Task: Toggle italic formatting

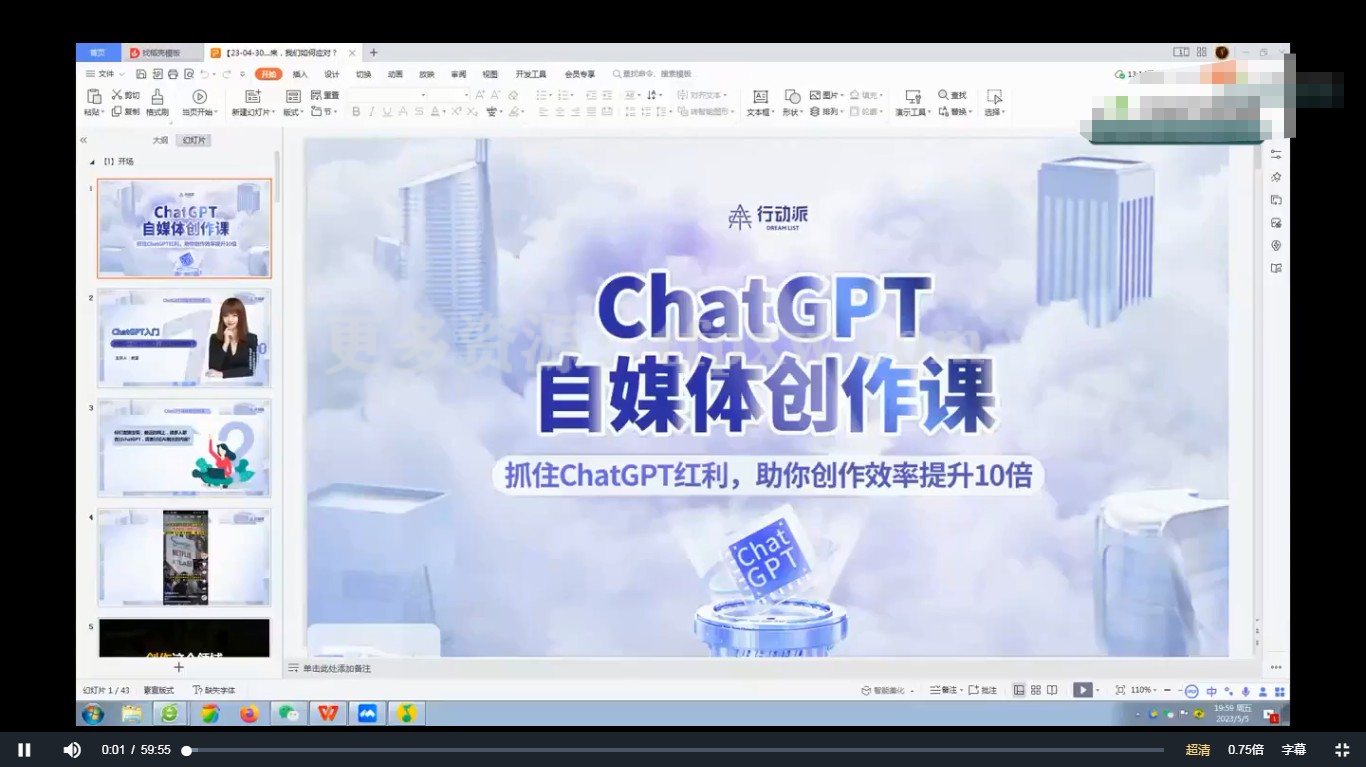Action: pos(369,112)
